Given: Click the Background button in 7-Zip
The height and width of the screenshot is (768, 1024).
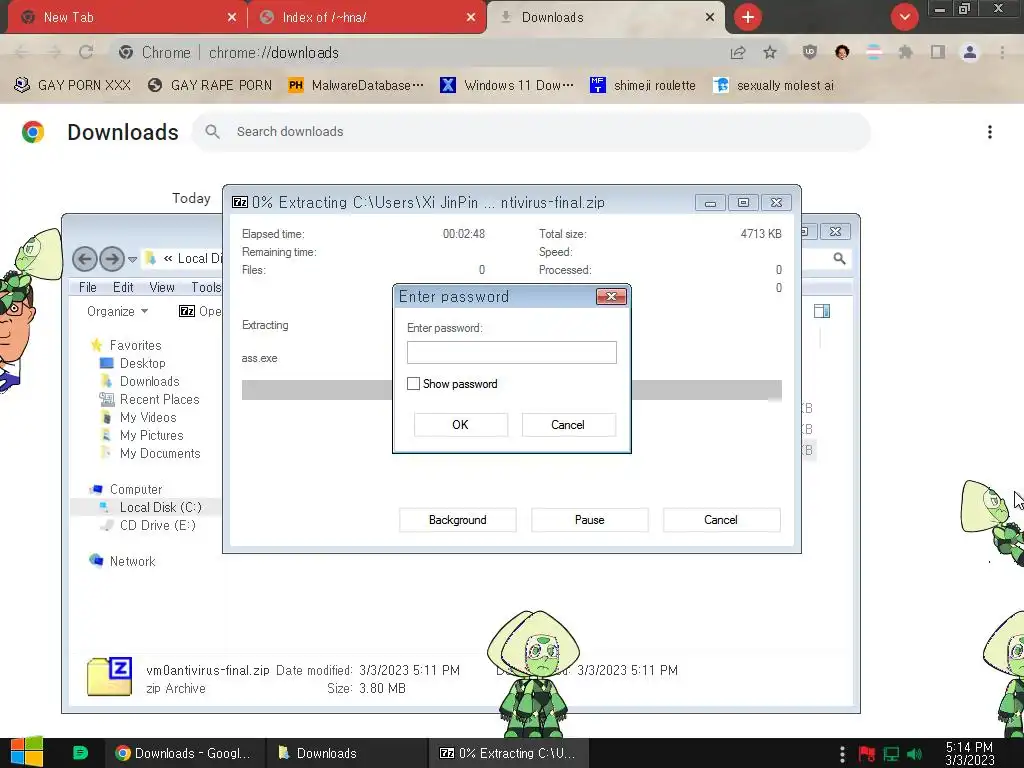Looking at the screenshot, I should pos(458,520).
